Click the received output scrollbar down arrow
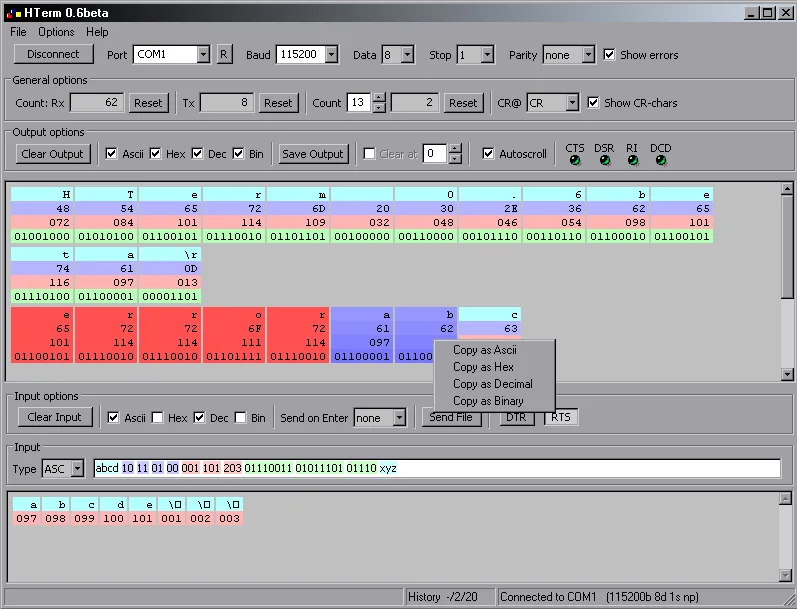 pyautogui.click(x=787, y=375)
